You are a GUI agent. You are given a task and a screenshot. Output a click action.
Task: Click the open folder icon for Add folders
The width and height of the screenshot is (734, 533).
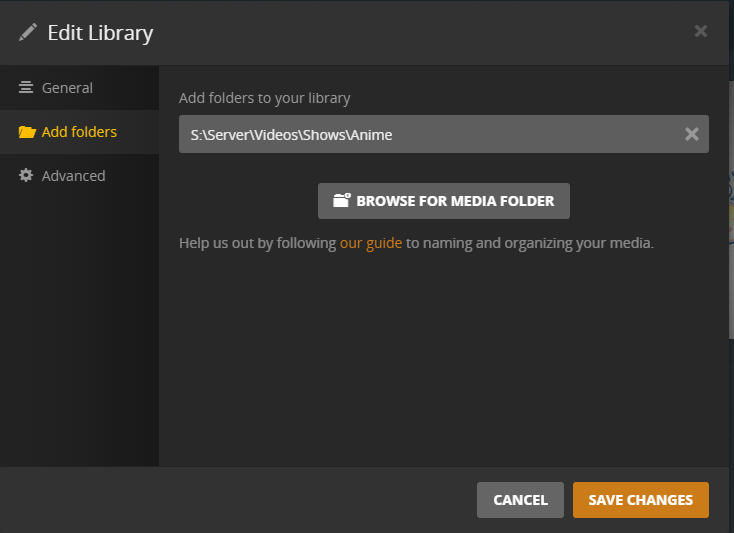[x=27, y=132]
